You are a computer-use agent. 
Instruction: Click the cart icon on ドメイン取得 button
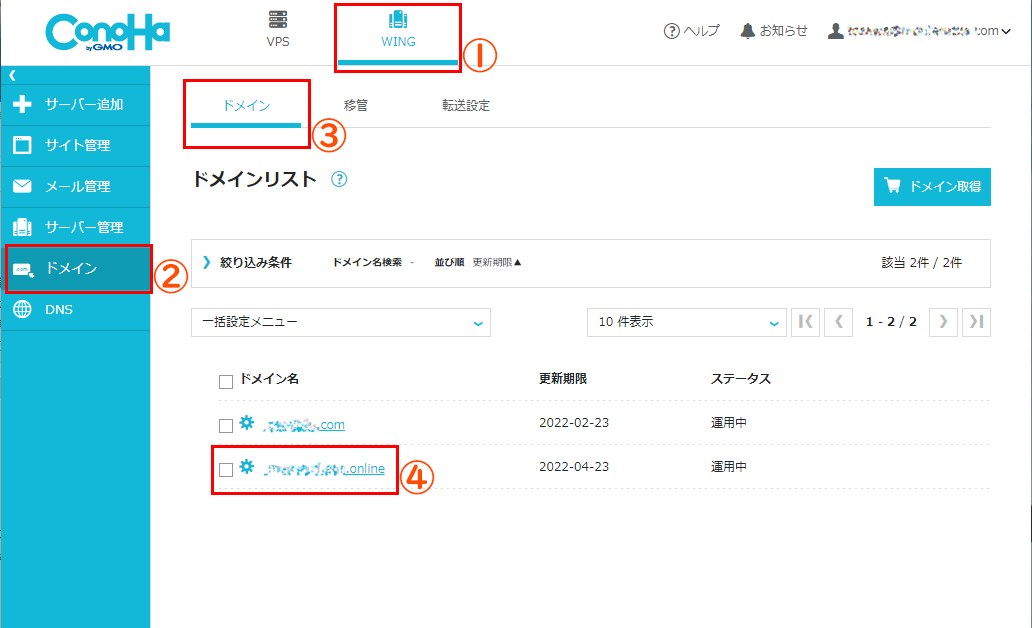tap(892, 186)
